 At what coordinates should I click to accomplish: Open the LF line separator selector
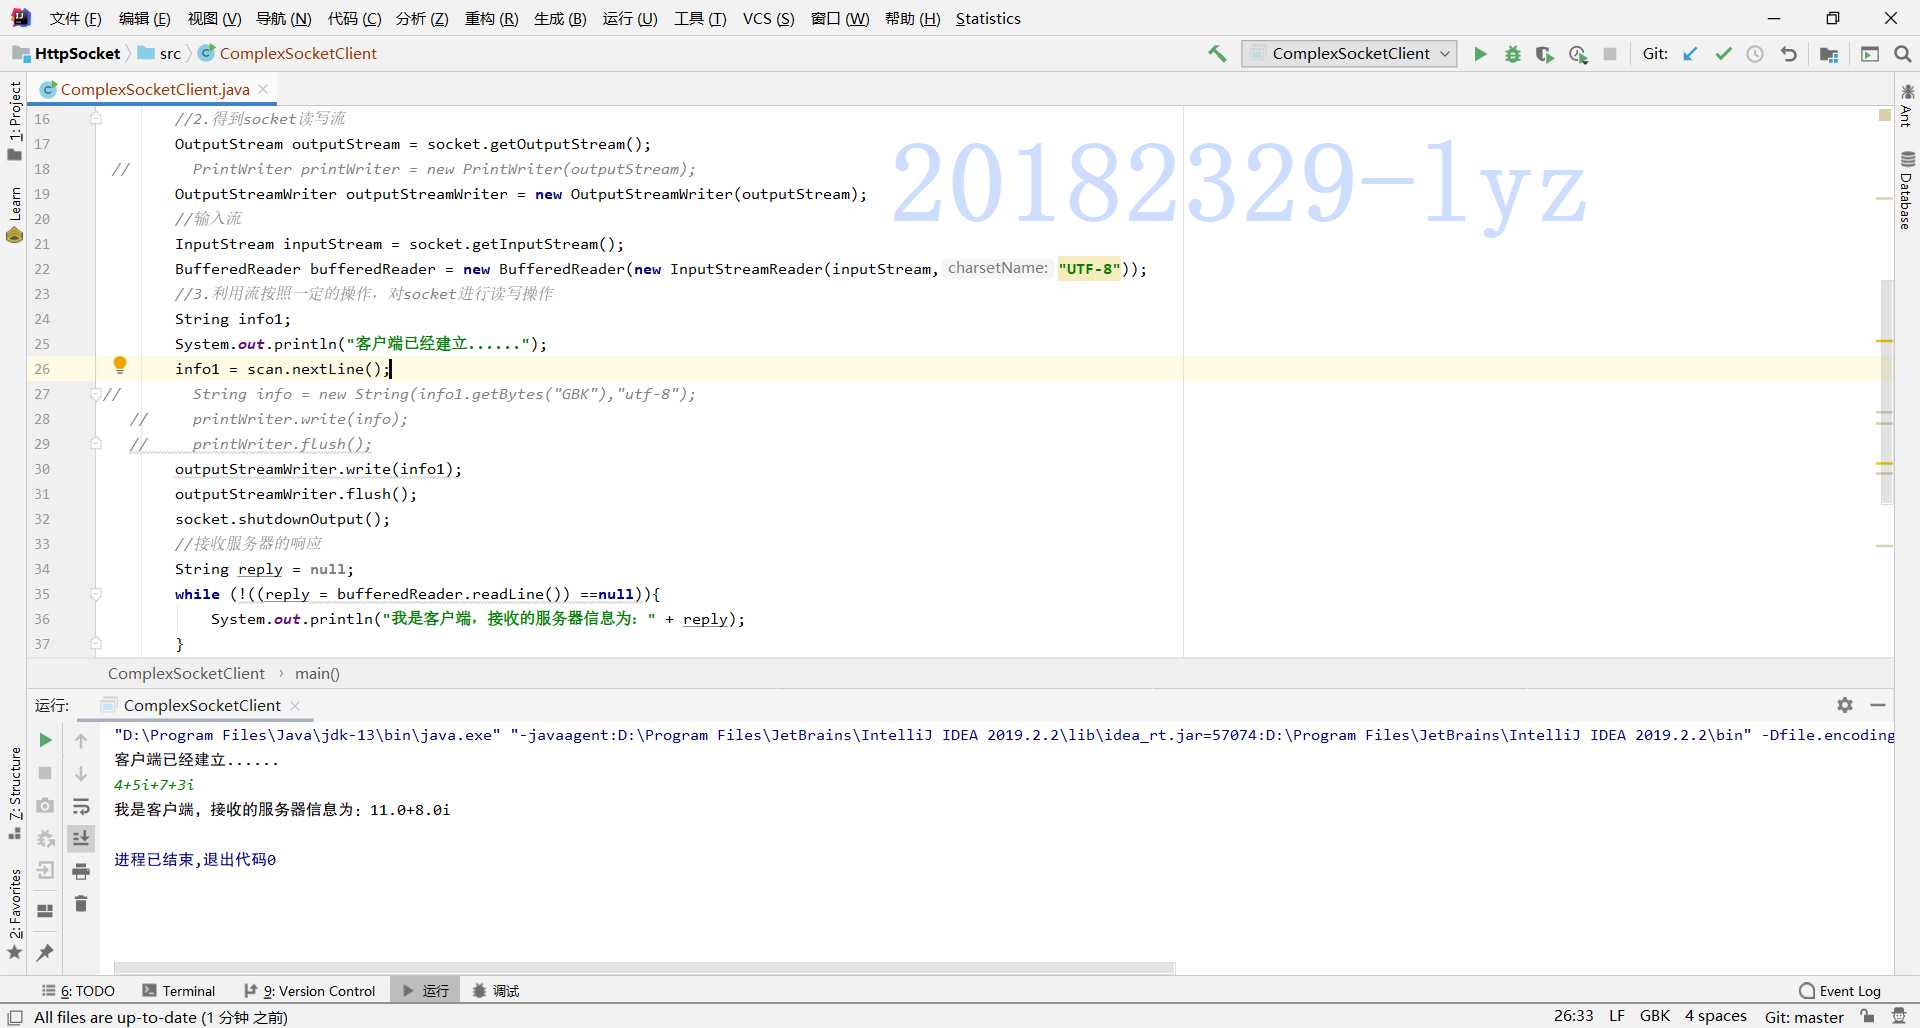[x=1617, y=1016]
